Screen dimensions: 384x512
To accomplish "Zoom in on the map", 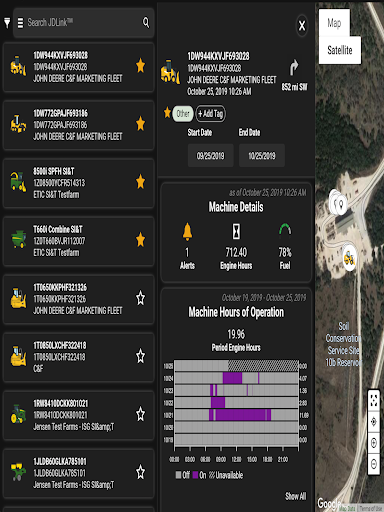I will click(374, 443).
